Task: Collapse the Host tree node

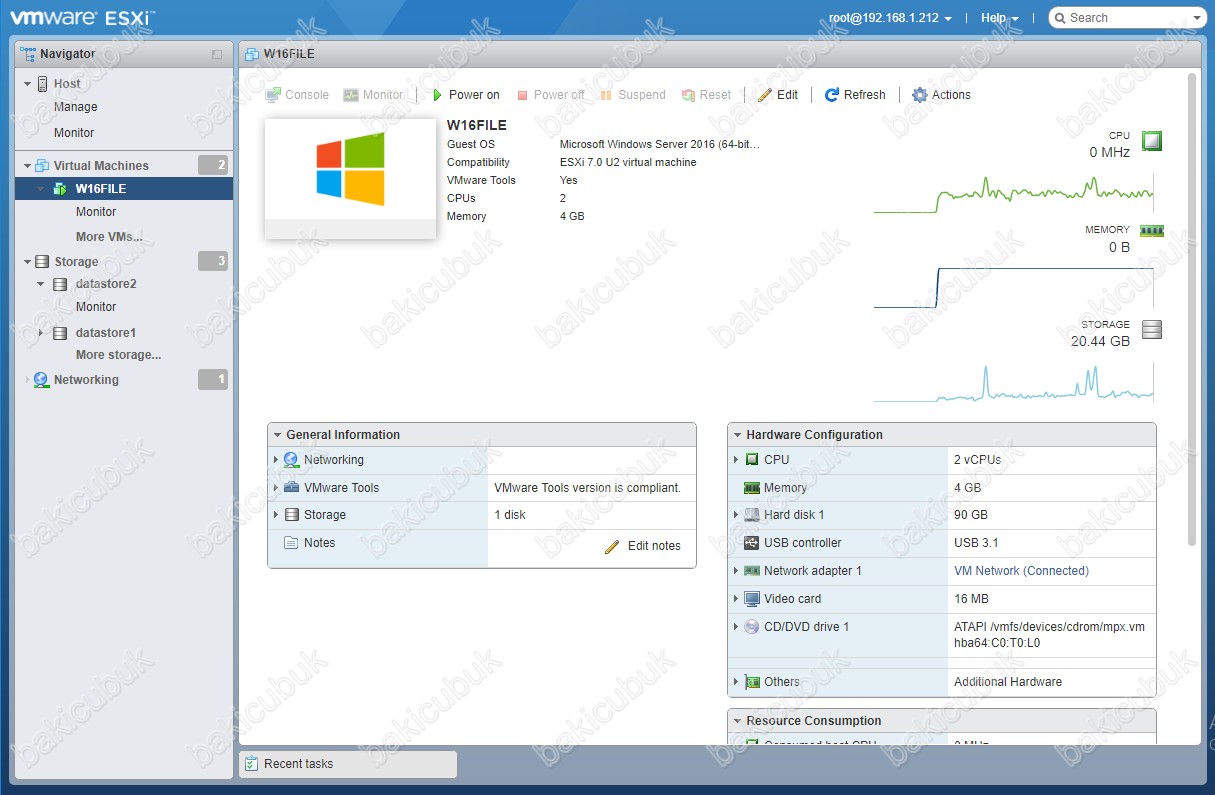Action: tap(28, 84)
